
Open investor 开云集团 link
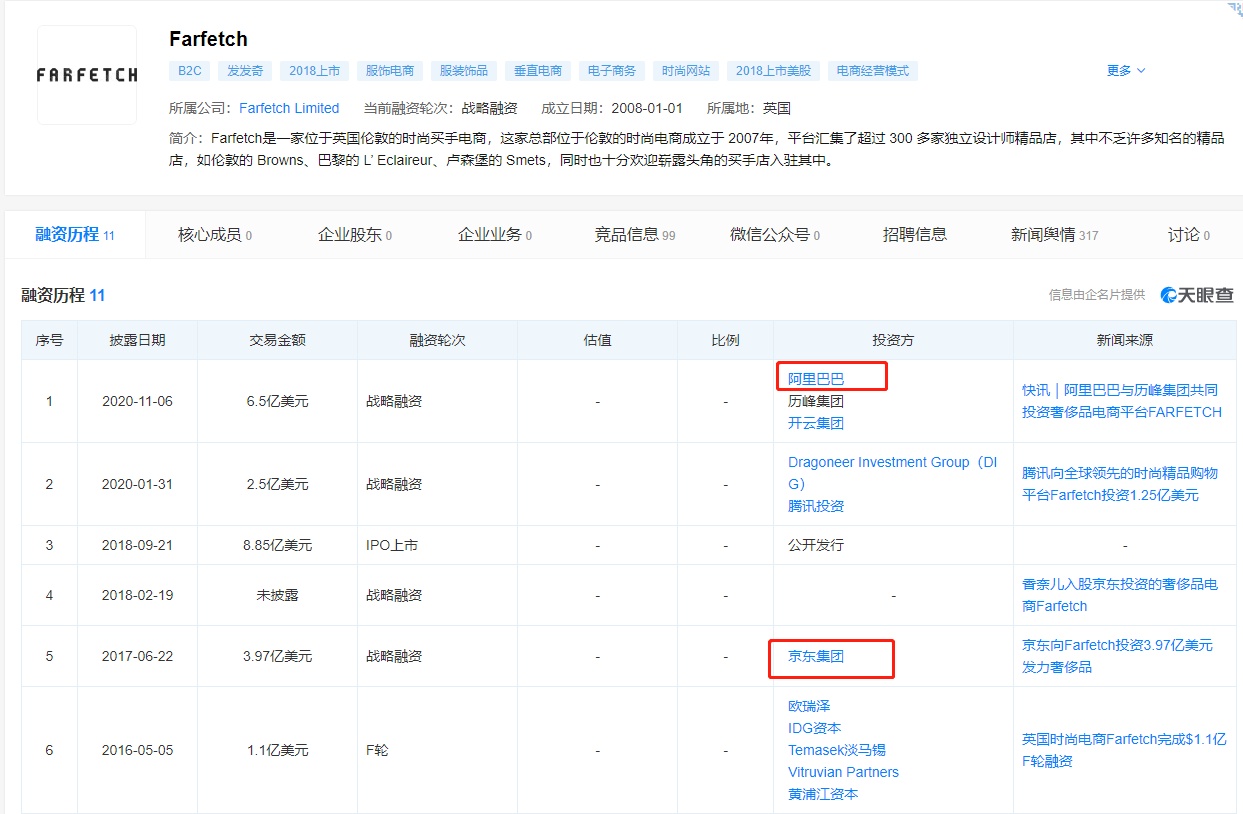816,423
